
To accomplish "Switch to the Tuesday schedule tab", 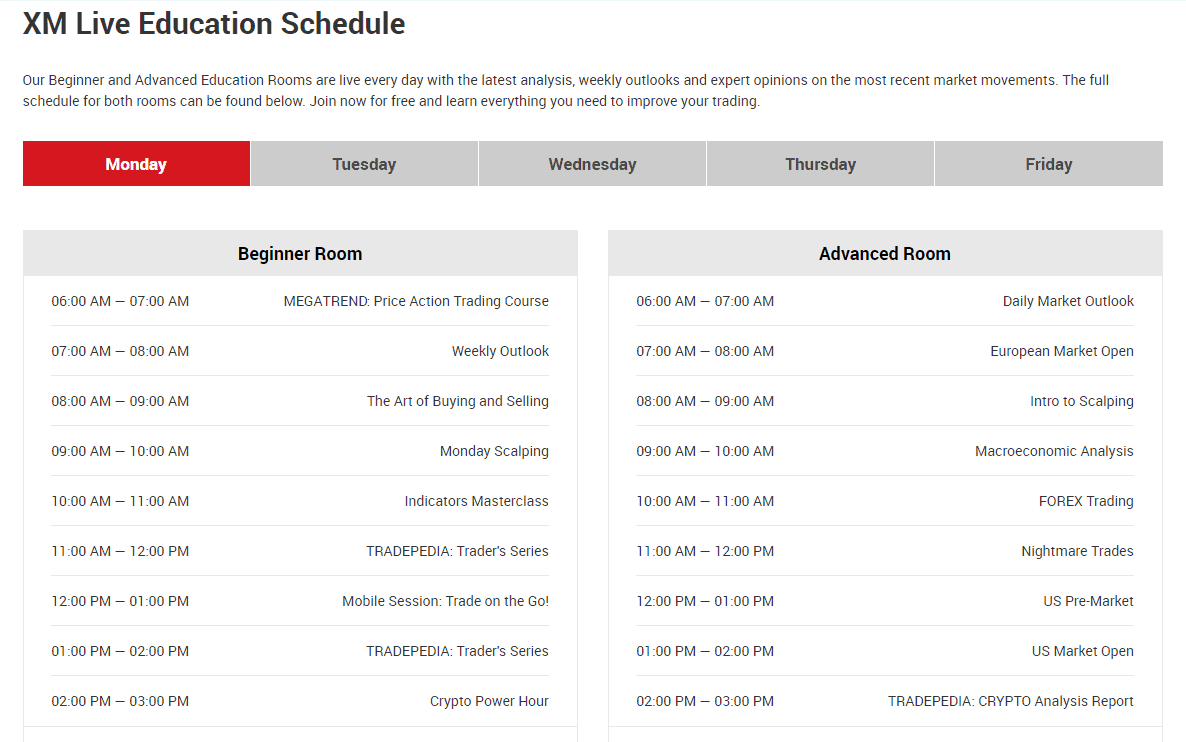I will [364, 164].
